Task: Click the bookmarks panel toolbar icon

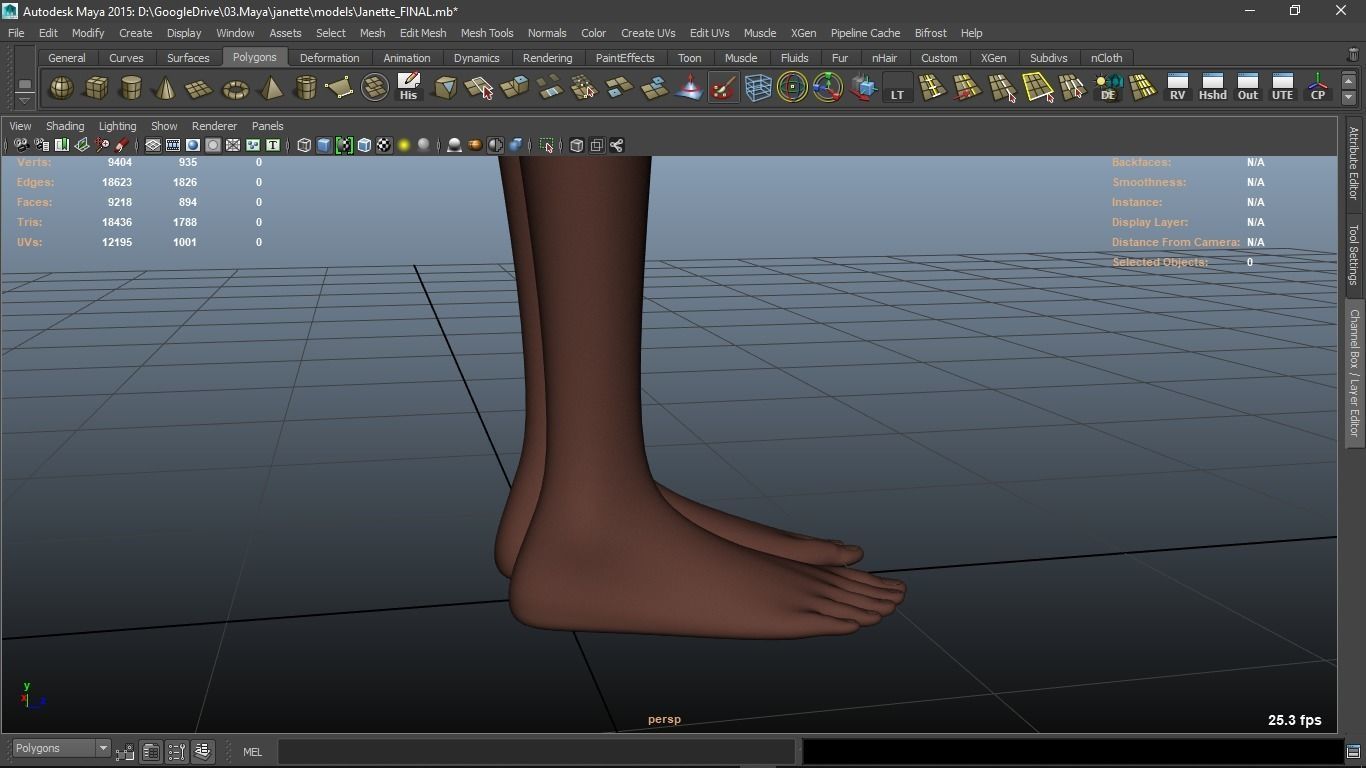Action: pos(62,145)
